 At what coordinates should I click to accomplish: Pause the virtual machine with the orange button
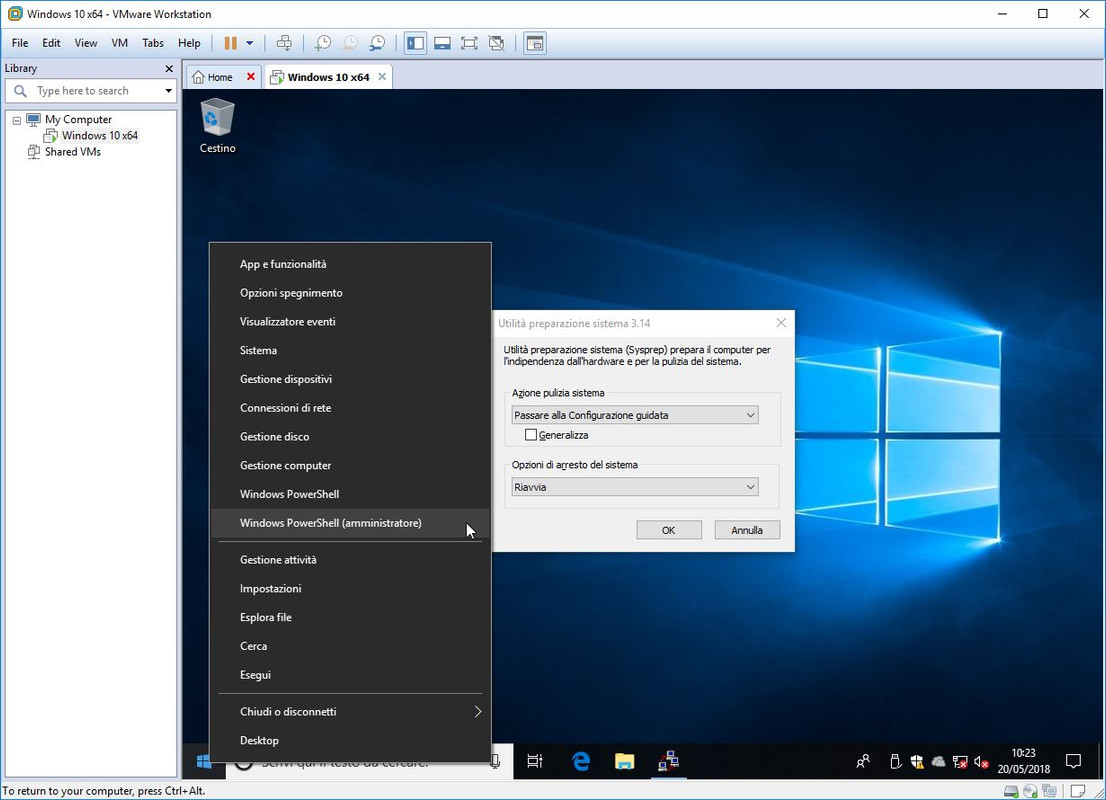(231, 43)
